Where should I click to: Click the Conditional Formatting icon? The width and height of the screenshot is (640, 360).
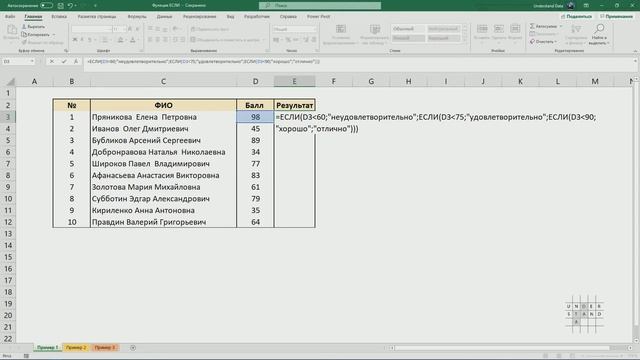(x=341, y=29)
